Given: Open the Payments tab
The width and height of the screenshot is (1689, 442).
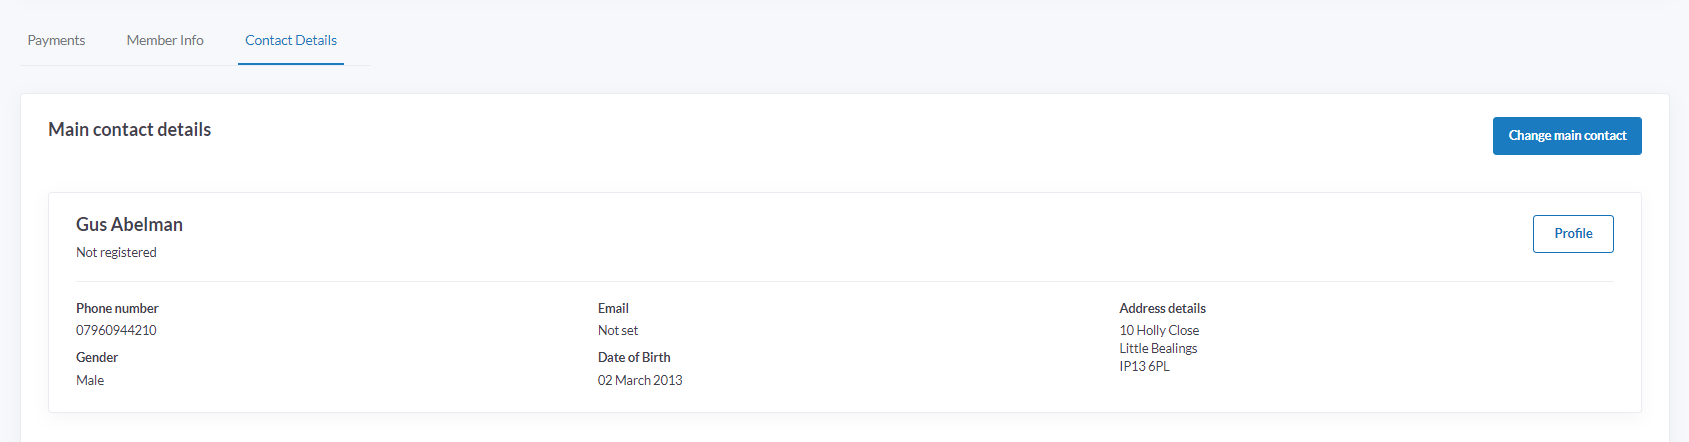Looking at the screenshot, I should click(x=56, y=40).
